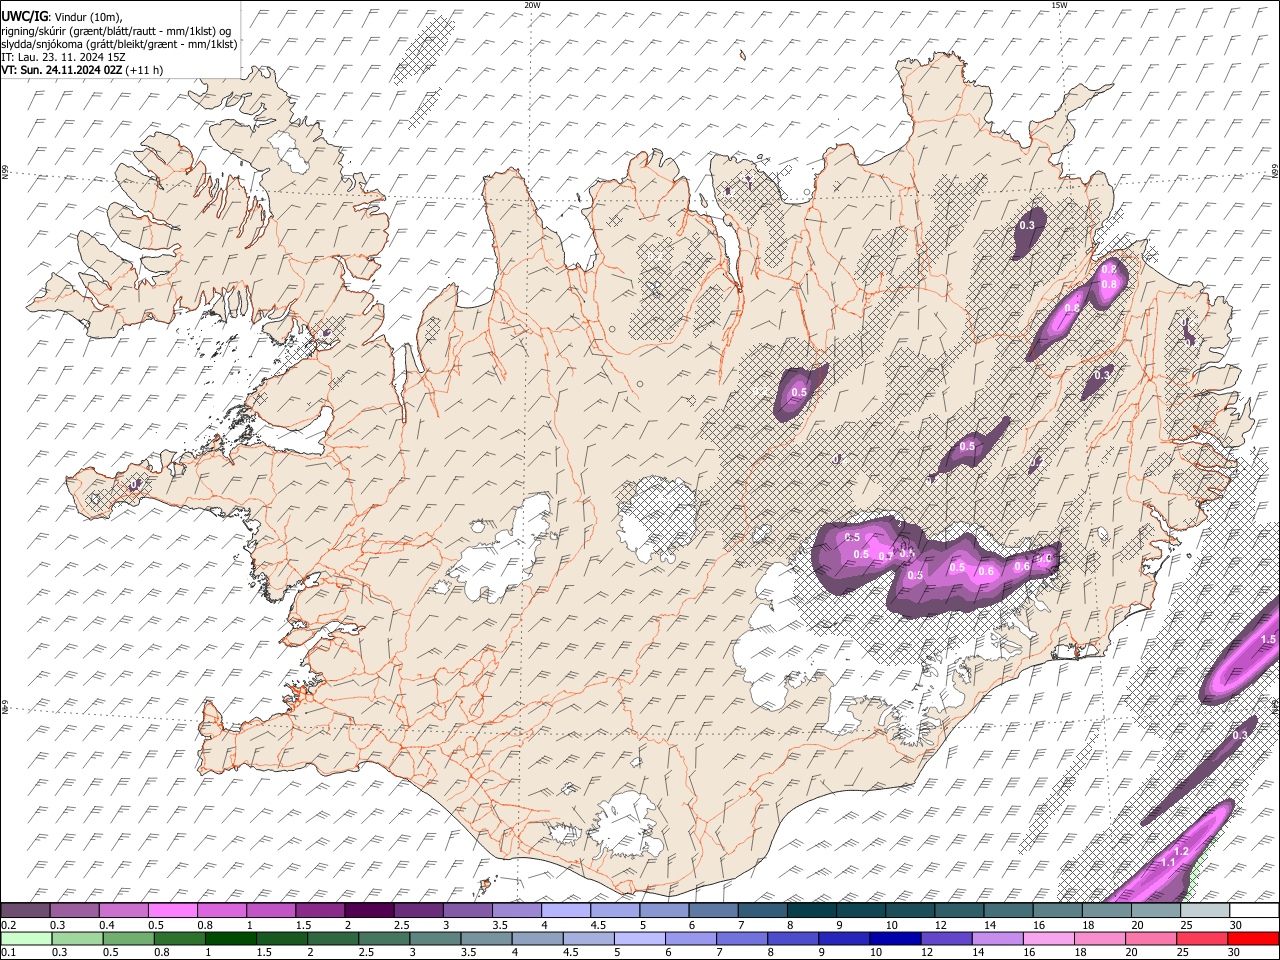Image resolution: width=1280 pixels, height=960 pixels.
Task: Click the lavender 14 swatch in lower legend row
Action: [x=998, y=938]
